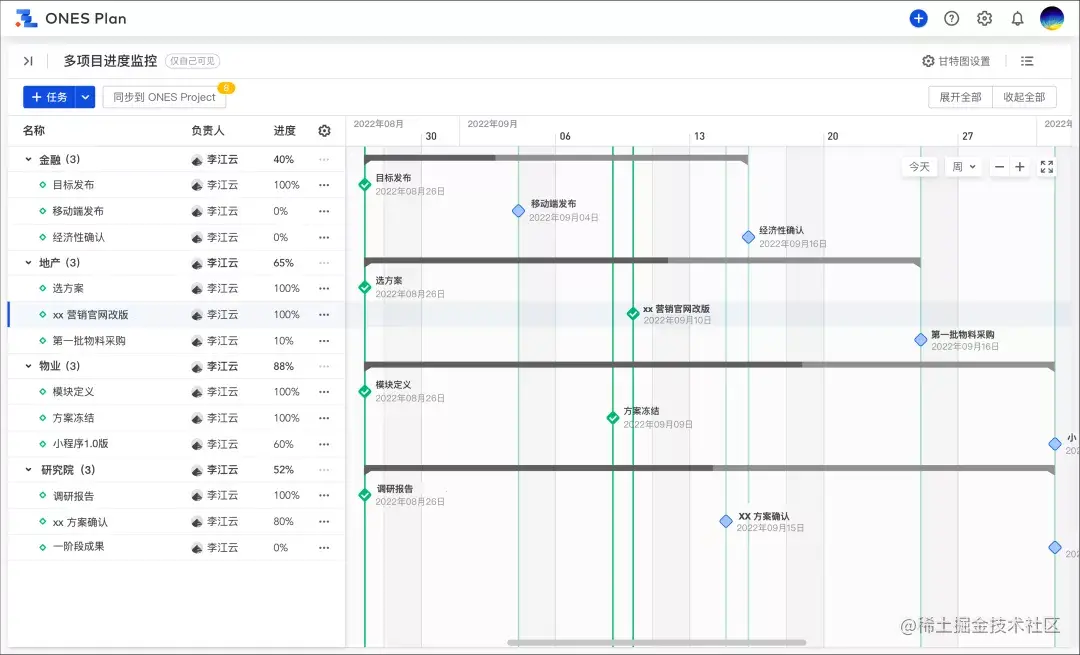Click the blue plus create icon

918,18
